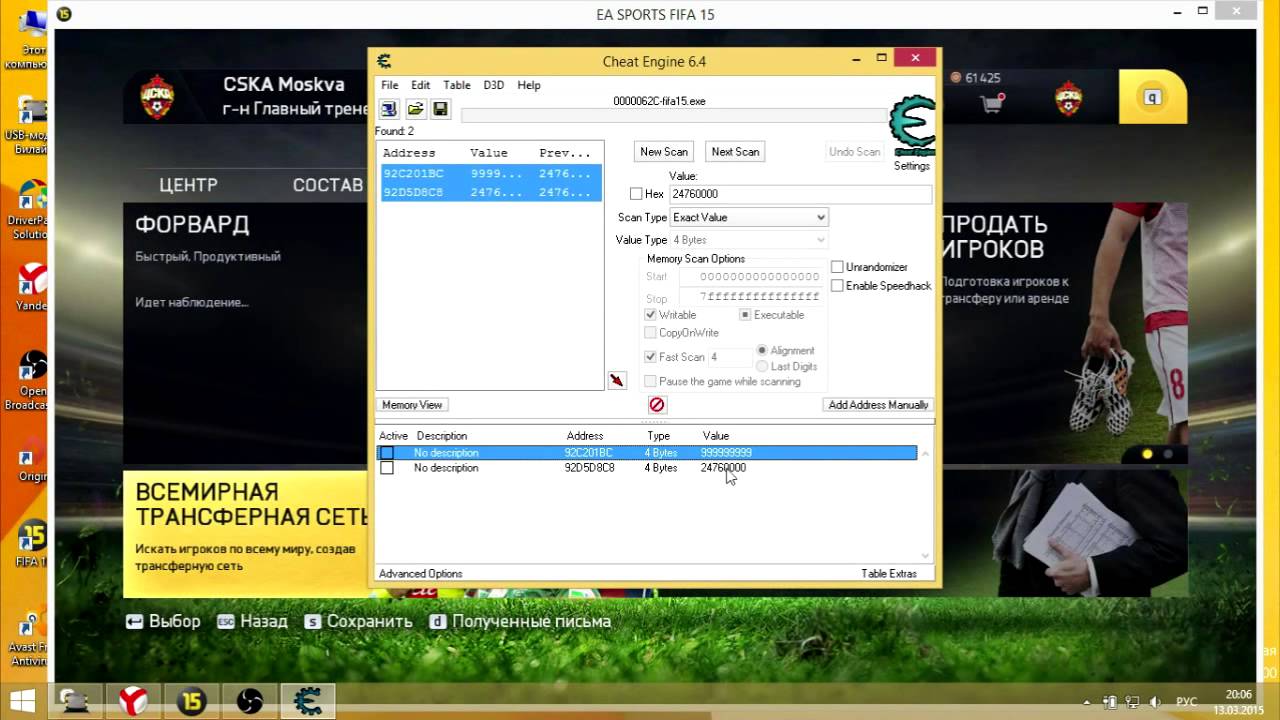This screenshot has height=720, width=1280.
Task: Click the 'Назад' (ESC) hint
Action: point(252,621)
